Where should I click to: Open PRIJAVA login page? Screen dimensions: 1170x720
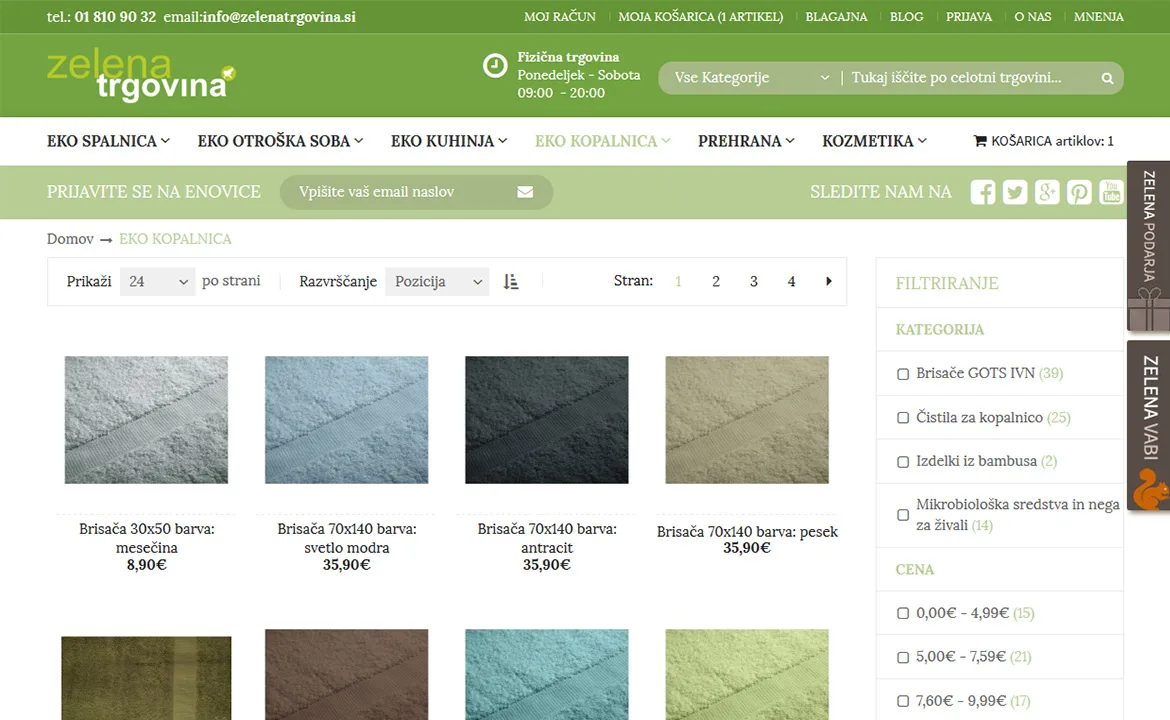[969, 16]
